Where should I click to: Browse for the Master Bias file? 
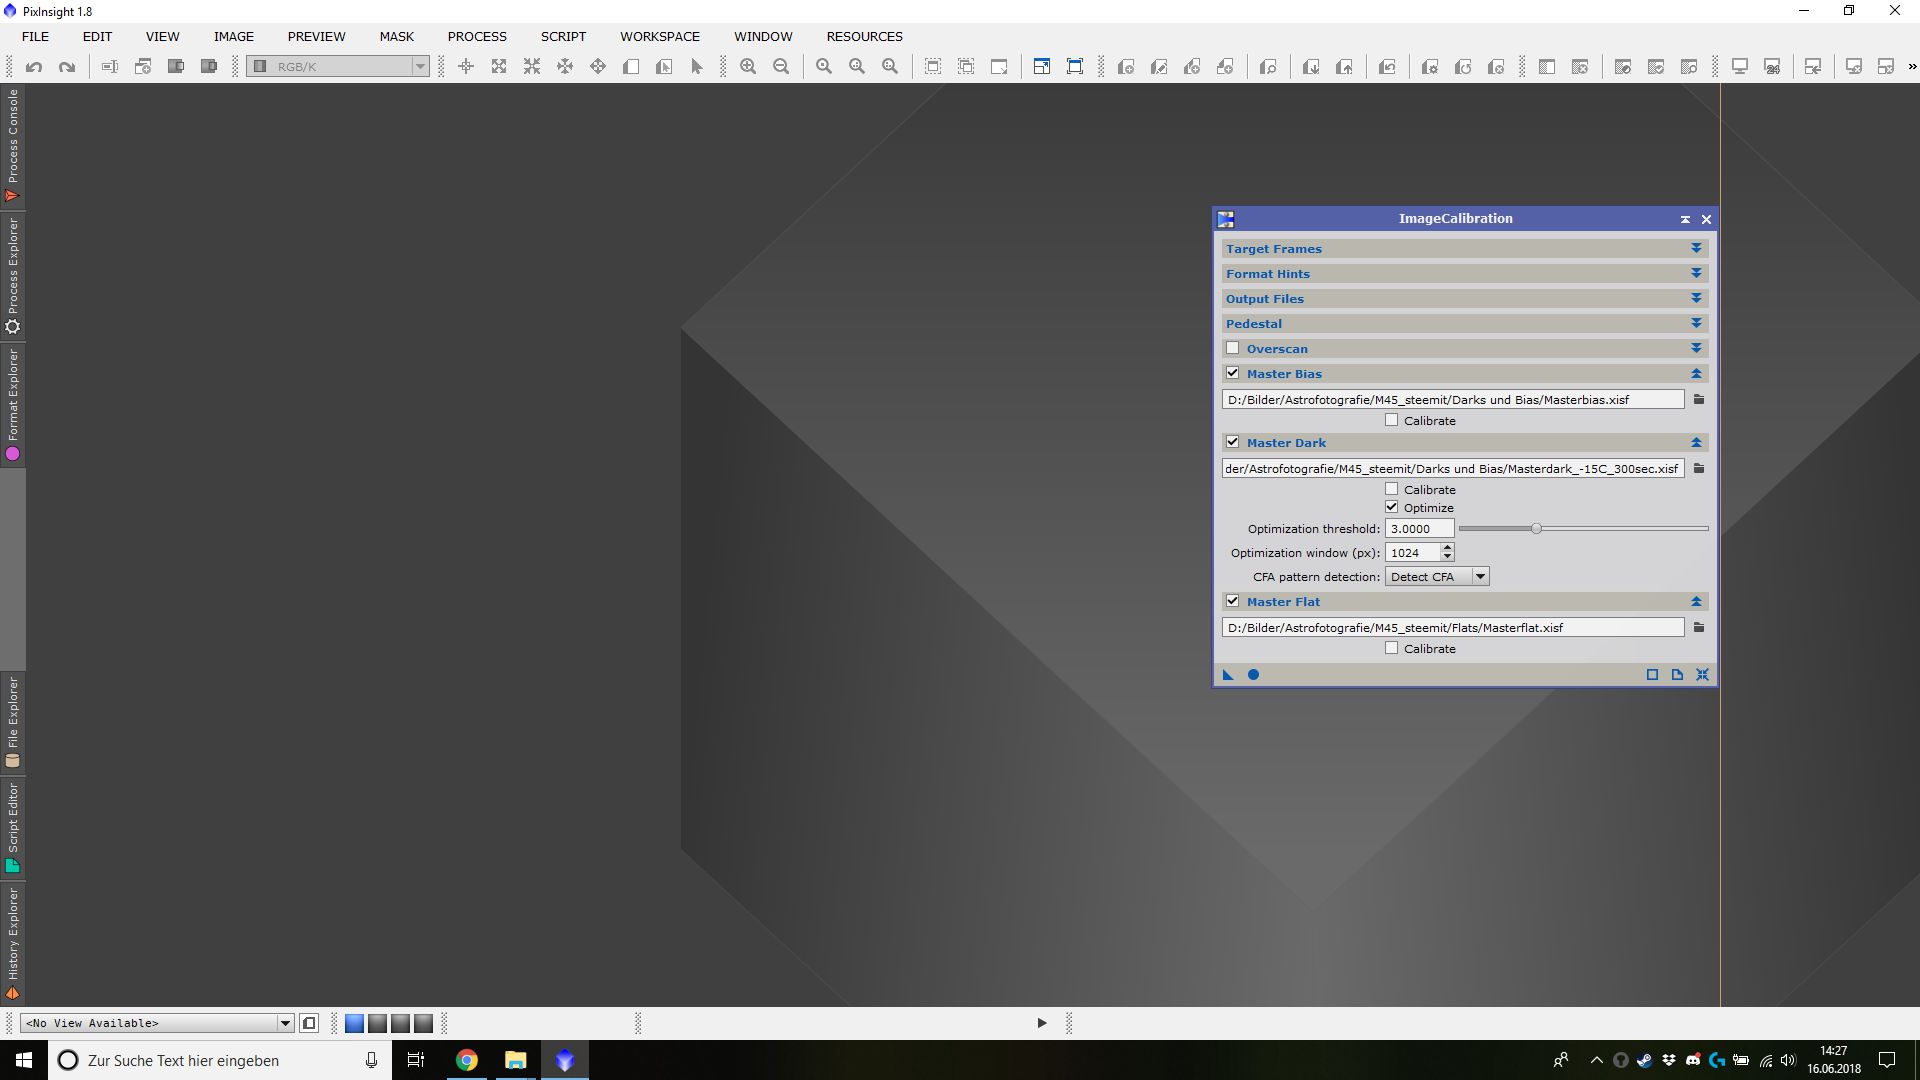(1698, 399)
